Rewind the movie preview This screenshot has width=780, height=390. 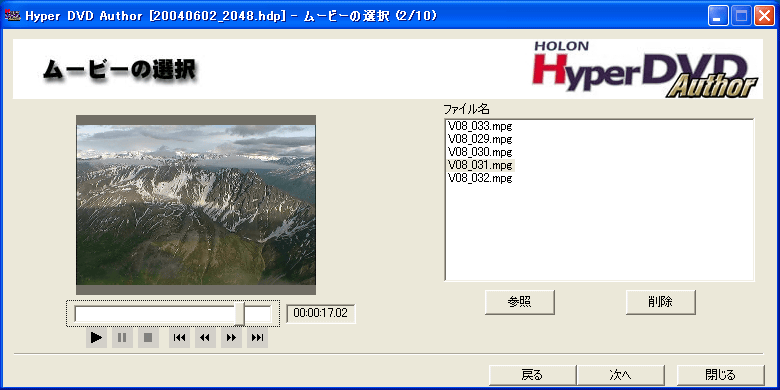click(x=205, y=338)
